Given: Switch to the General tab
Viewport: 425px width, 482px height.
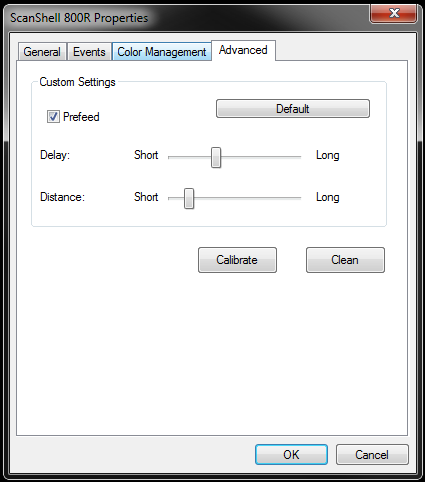Looking at the screenshot, I should pyautogui.click(x=42, y=52).
